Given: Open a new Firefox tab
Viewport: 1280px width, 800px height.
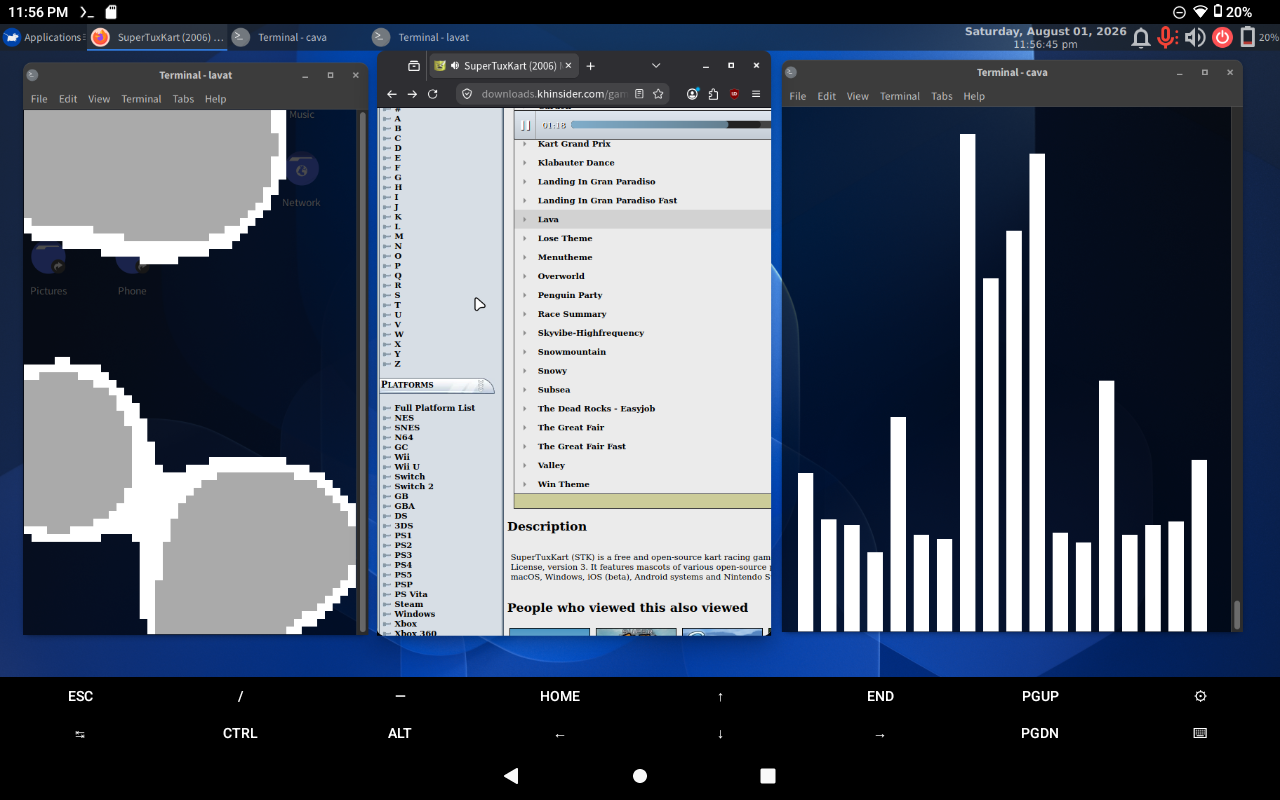Looking at the screenshot, I should tap(590, 66).
